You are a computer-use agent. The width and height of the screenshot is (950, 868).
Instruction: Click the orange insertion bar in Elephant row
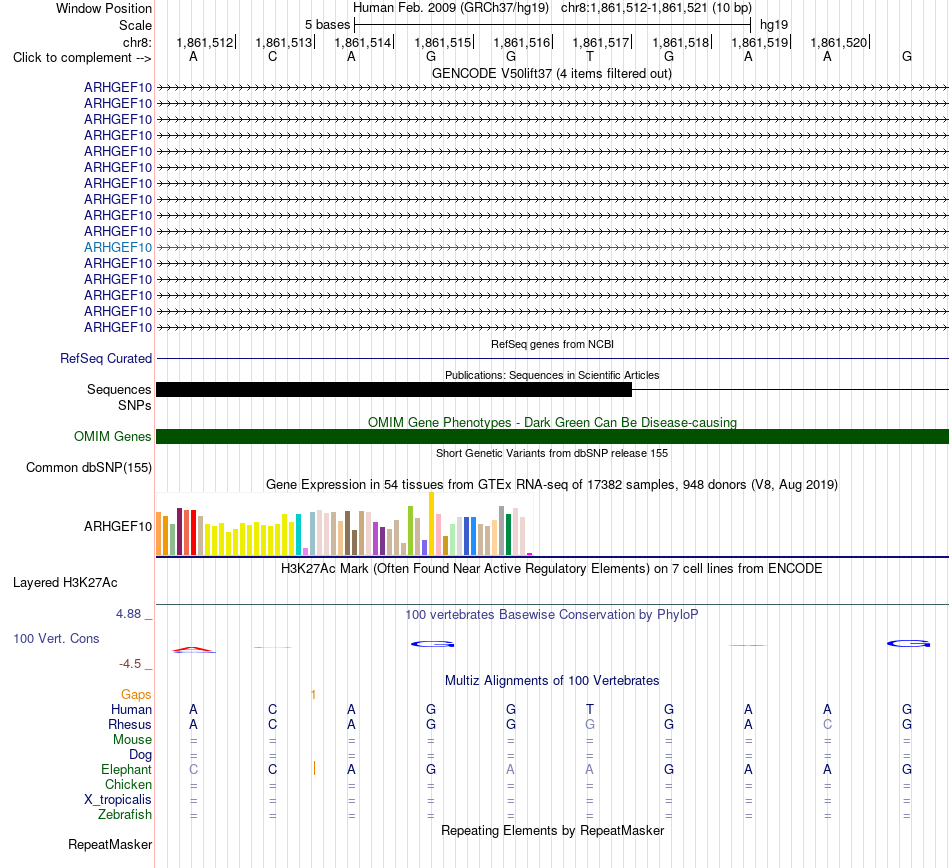[x=314, y=769]
